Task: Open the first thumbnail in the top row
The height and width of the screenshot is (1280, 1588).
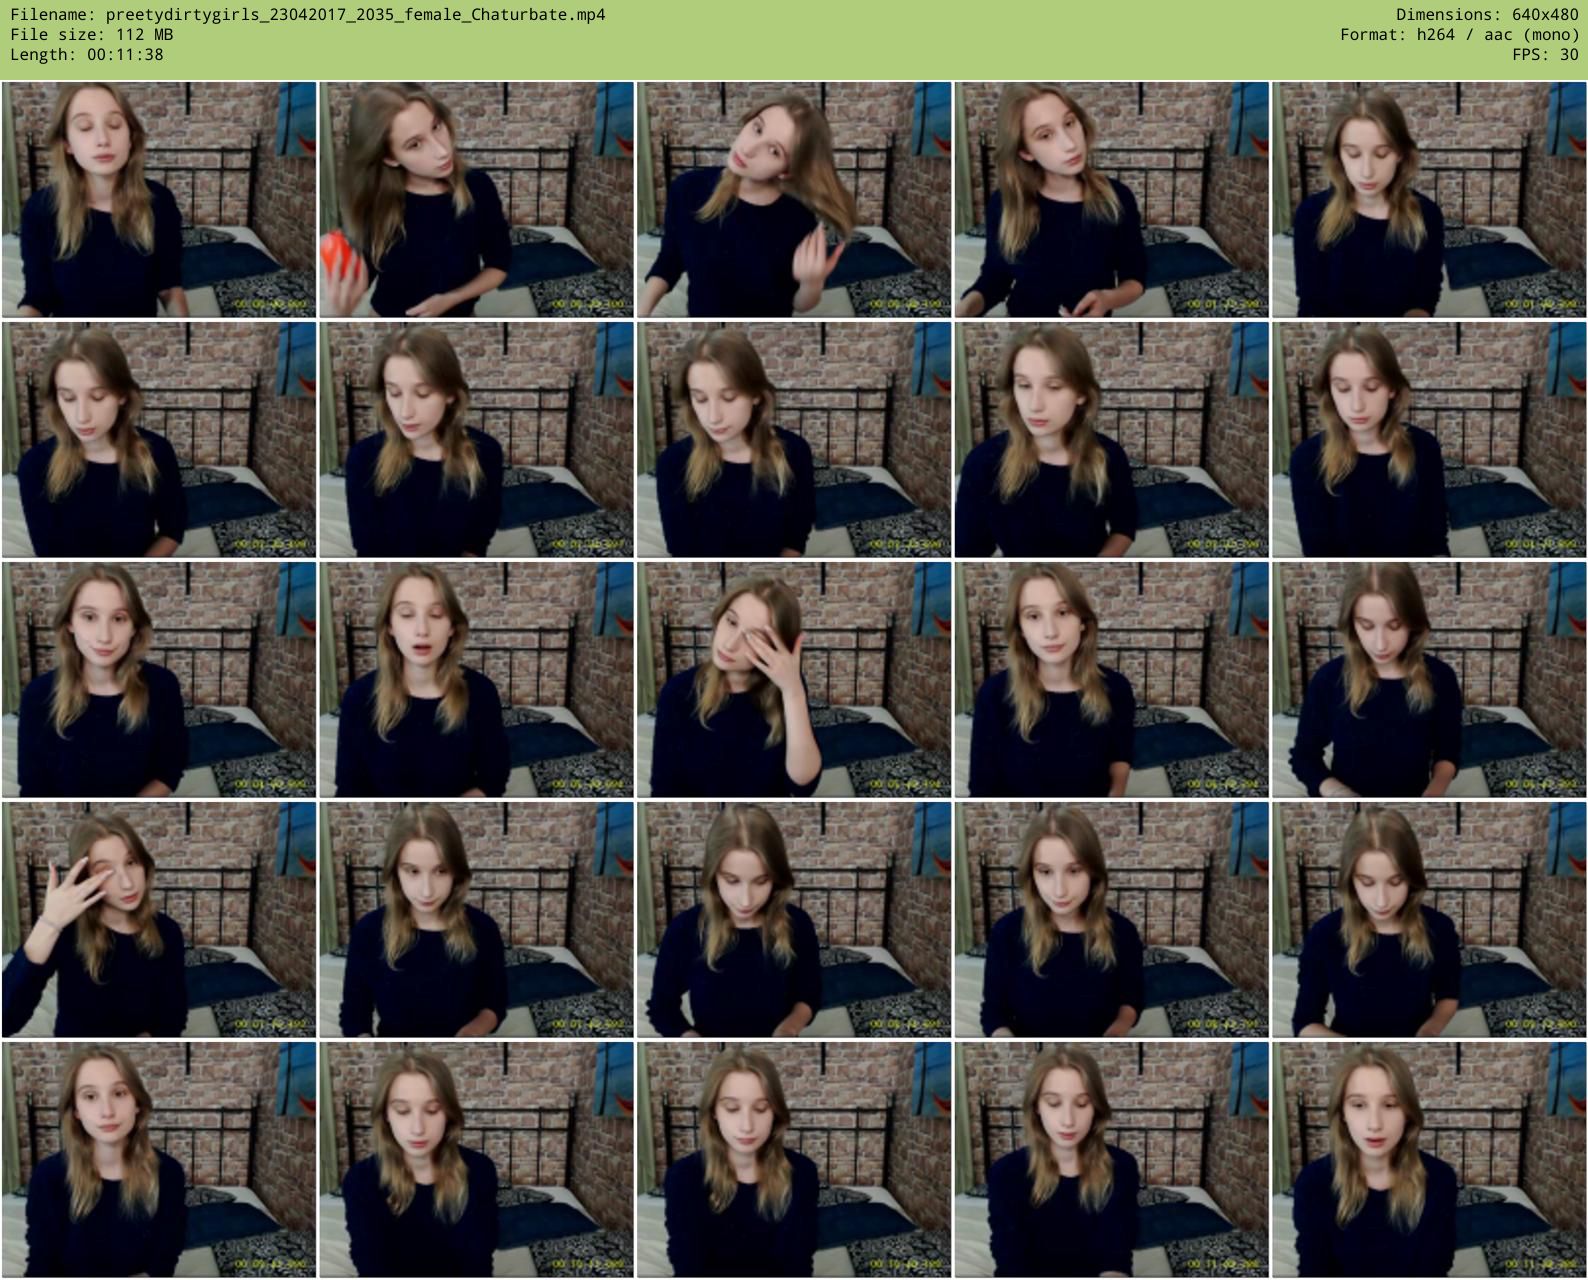Action: pos(159,200)
